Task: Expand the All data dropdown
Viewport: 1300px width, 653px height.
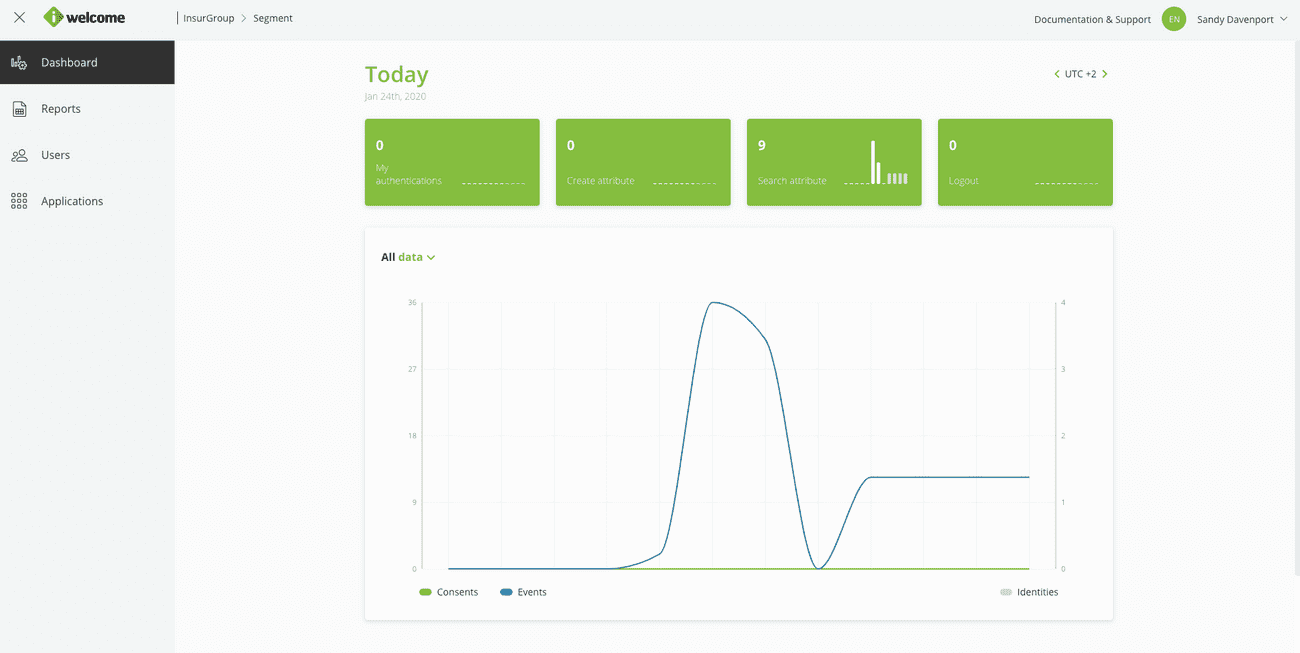Action: 408,257
